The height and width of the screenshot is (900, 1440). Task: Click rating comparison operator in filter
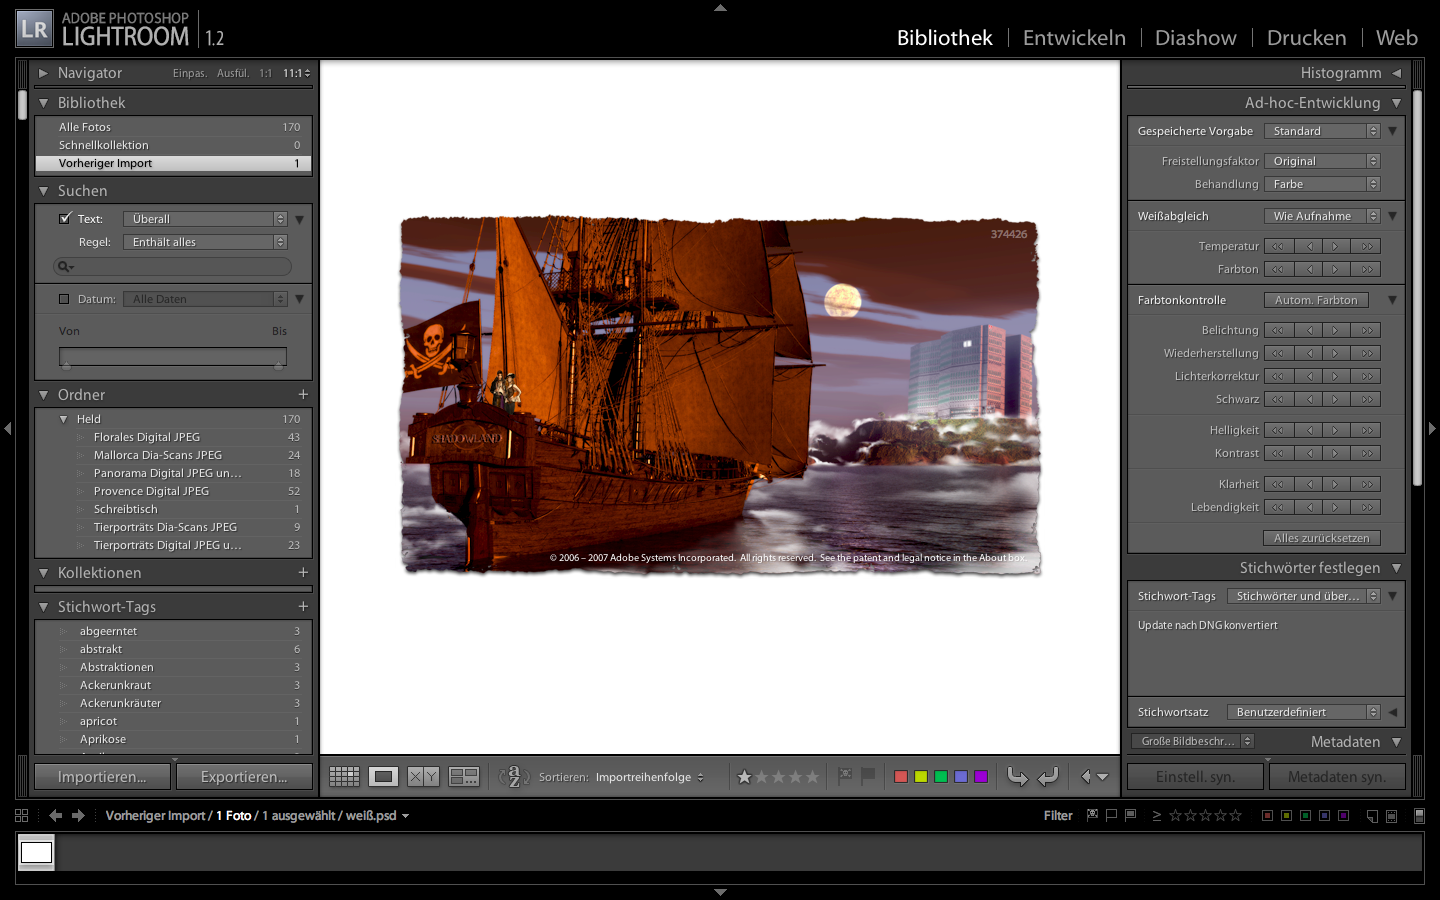1157,816
